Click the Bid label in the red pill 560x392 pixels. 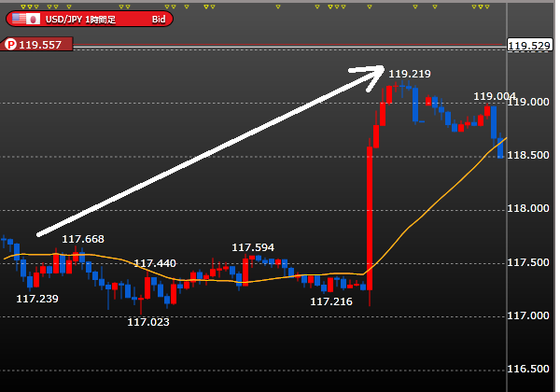coord(159,19)
